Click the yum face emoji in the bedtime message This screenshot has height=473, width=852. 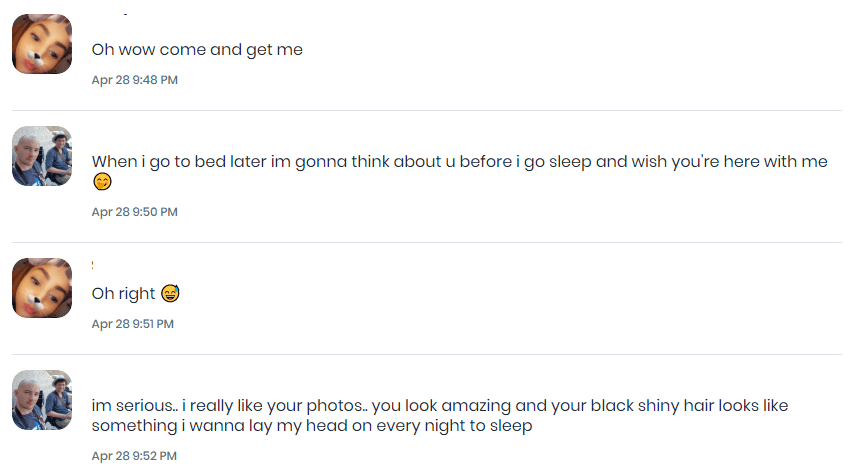[101, 182]
